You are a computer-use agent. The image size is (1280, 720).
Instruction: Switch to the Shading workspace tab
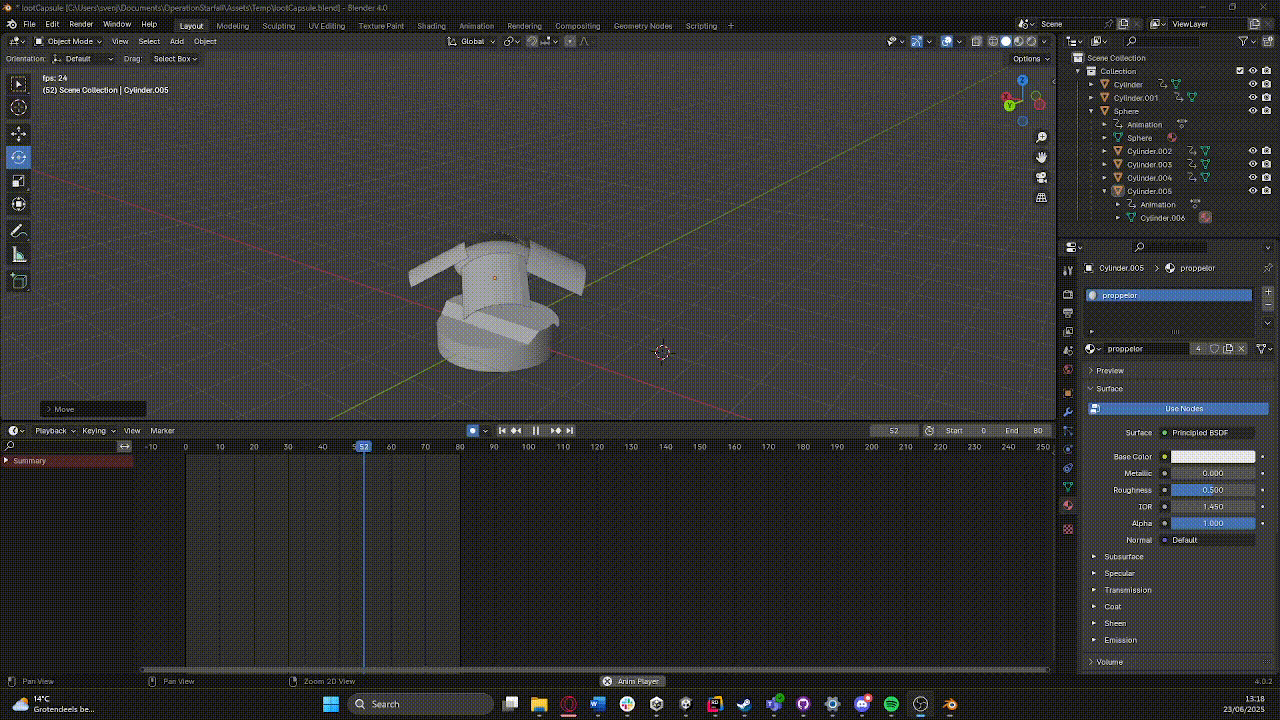click(x=431, y=26)
